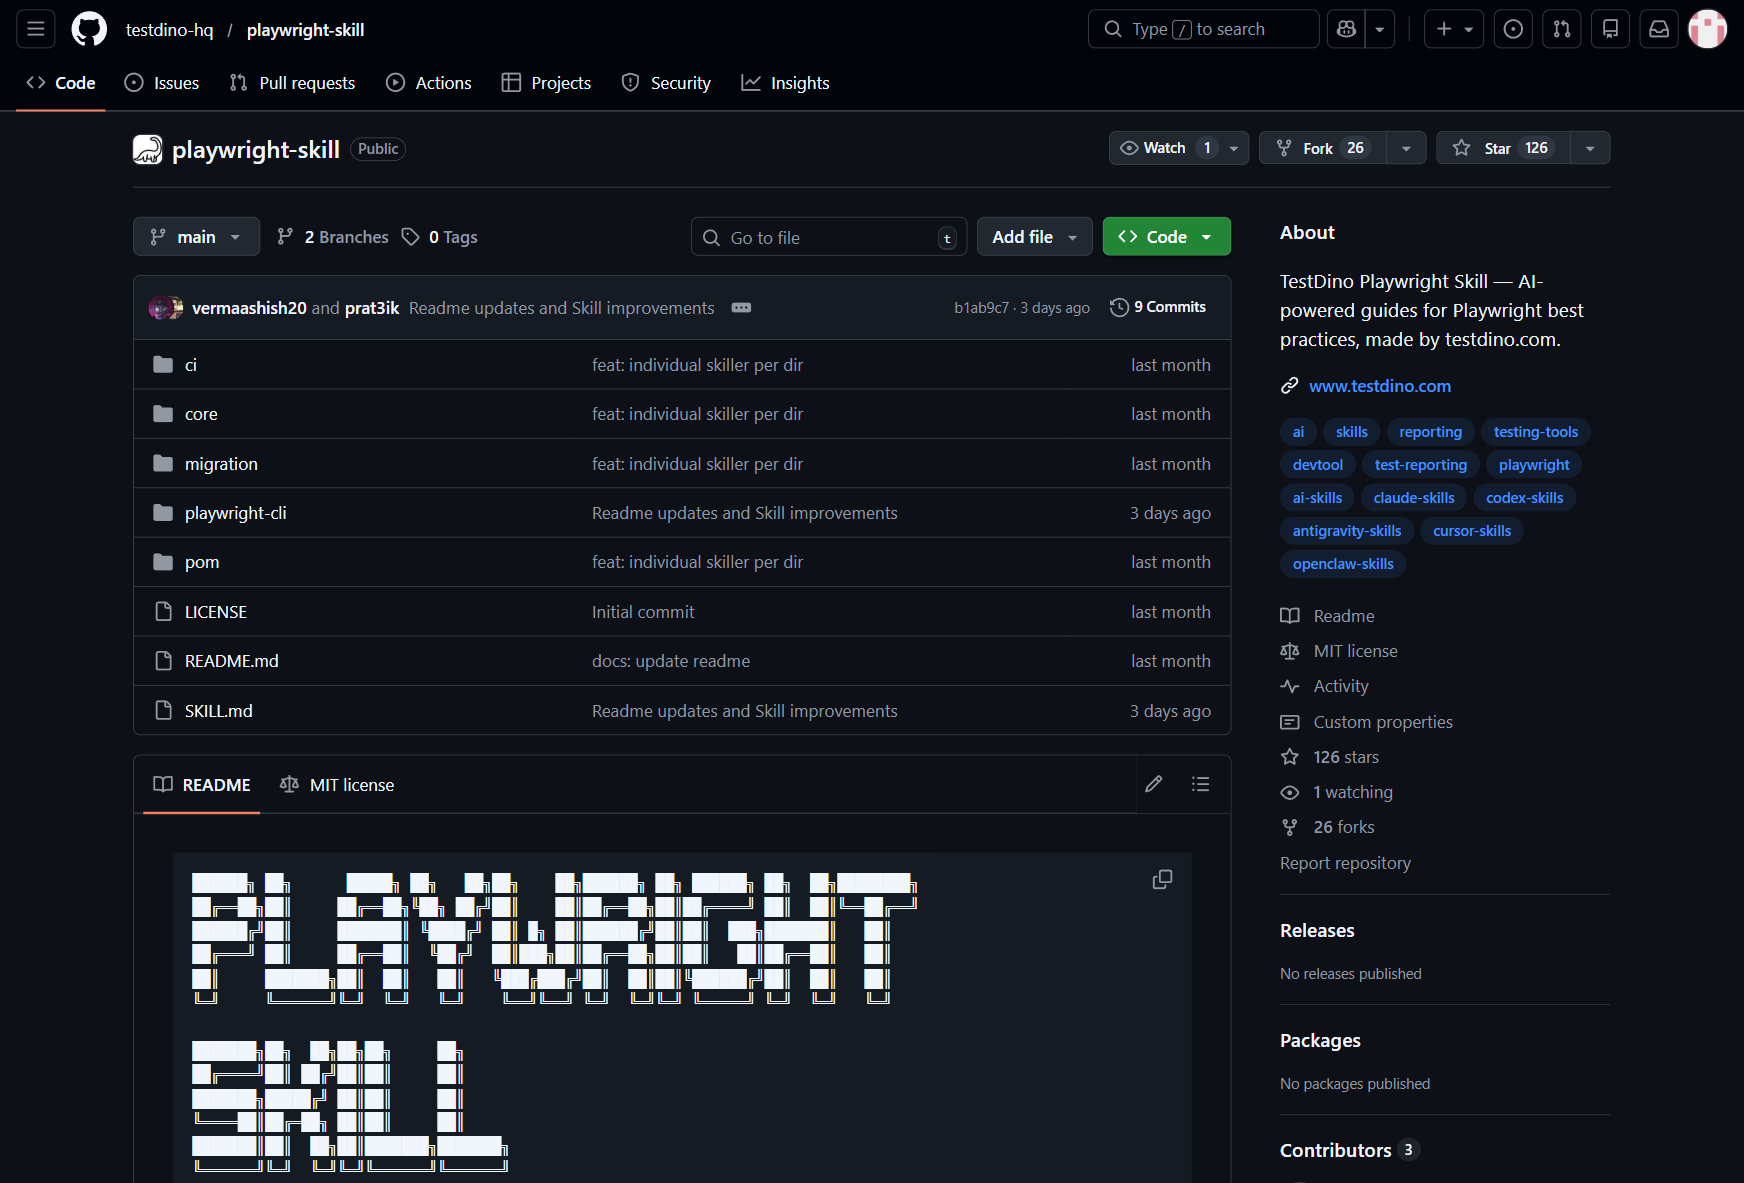Copy the README content icon
This screenshot has width=1744, height=1183.
(1162, 879)
